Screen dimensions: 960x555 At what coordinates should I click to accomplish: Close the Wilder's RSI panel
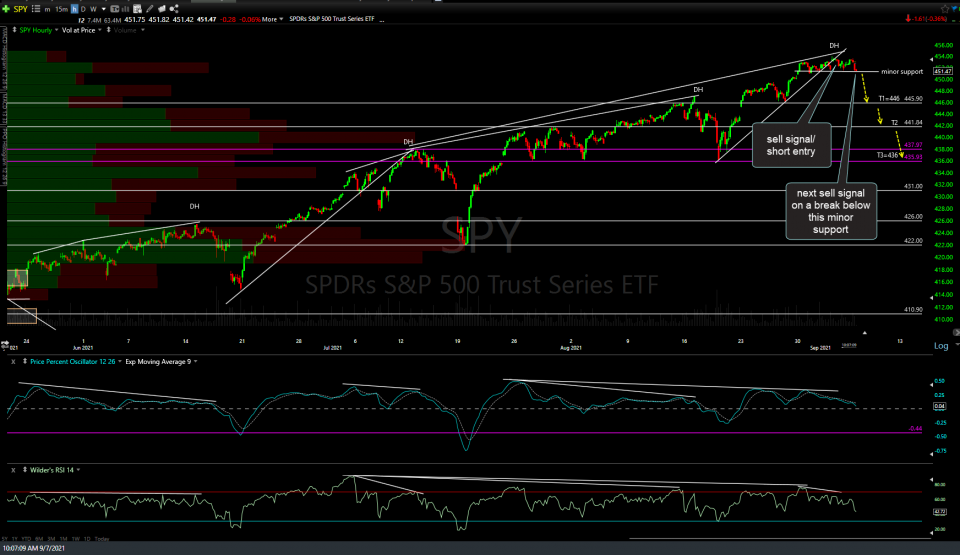(x=13, y=470)
